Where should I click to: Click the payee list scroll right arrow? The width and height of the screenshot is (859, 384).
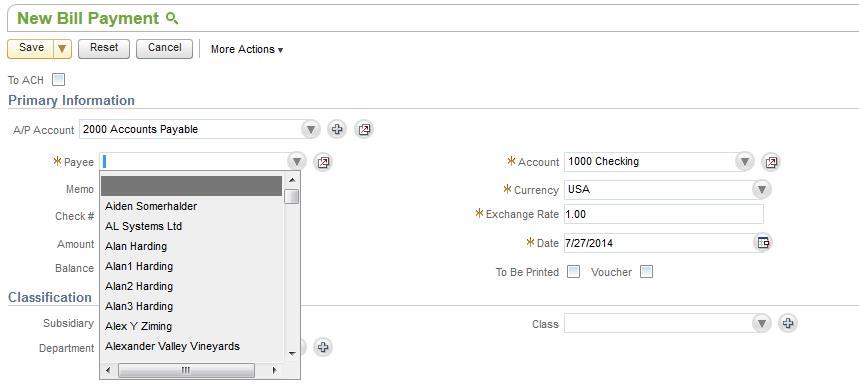(x=274, y=370)
